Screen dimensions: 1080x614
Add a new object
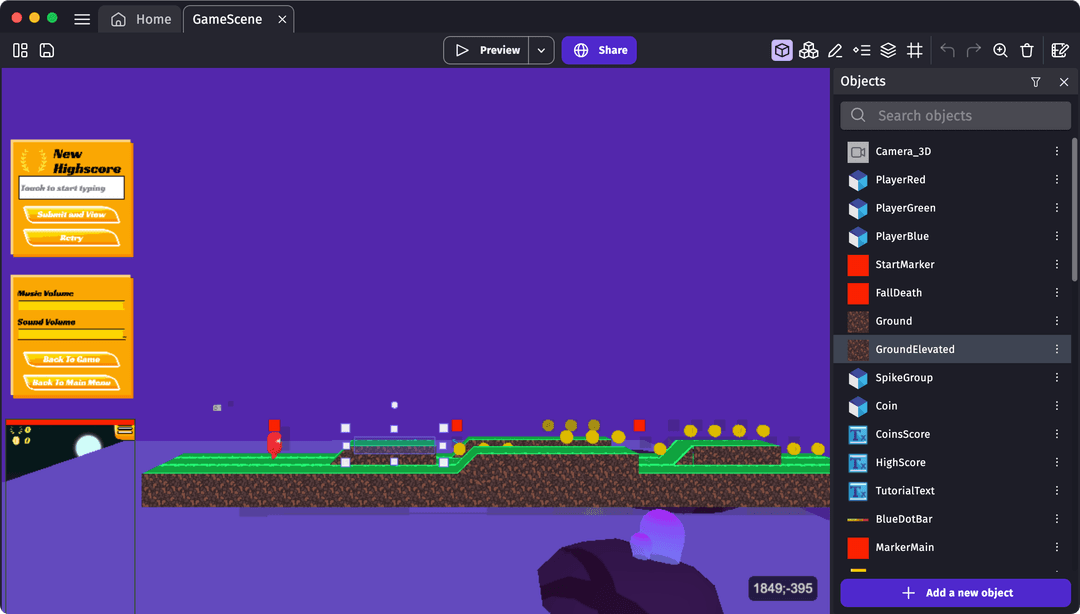tap(955, 592)
